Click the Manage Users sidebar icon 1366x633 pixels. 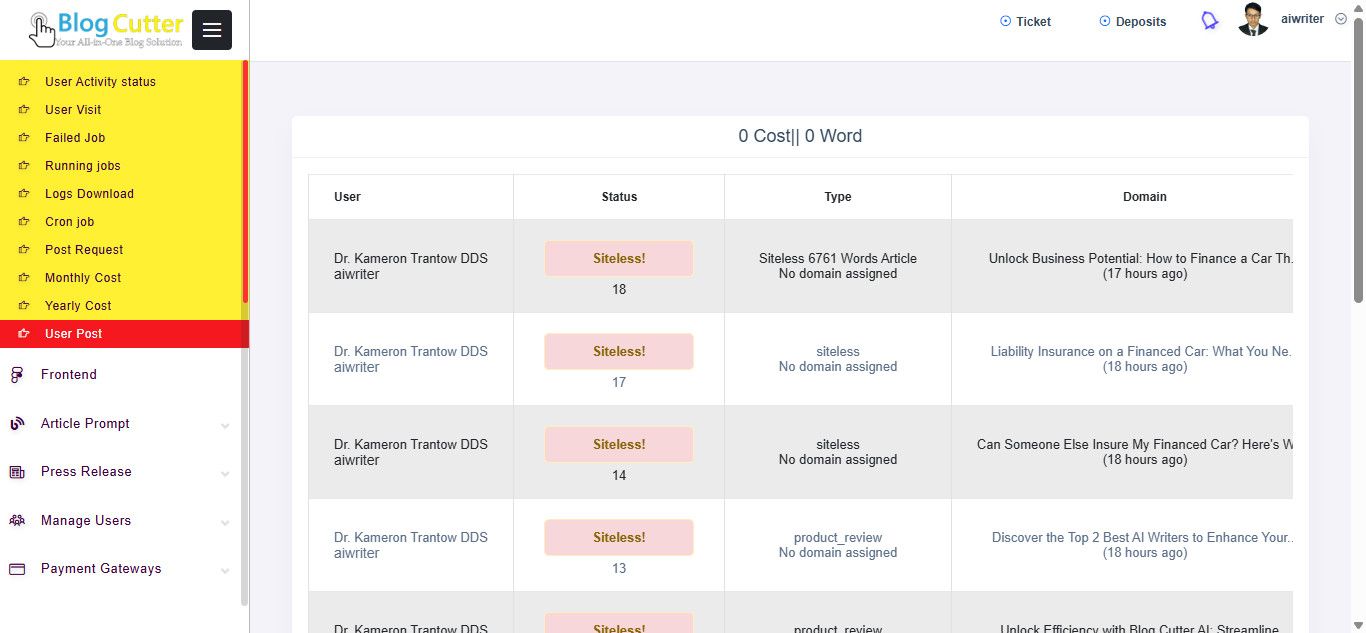[x=17, y=521]
